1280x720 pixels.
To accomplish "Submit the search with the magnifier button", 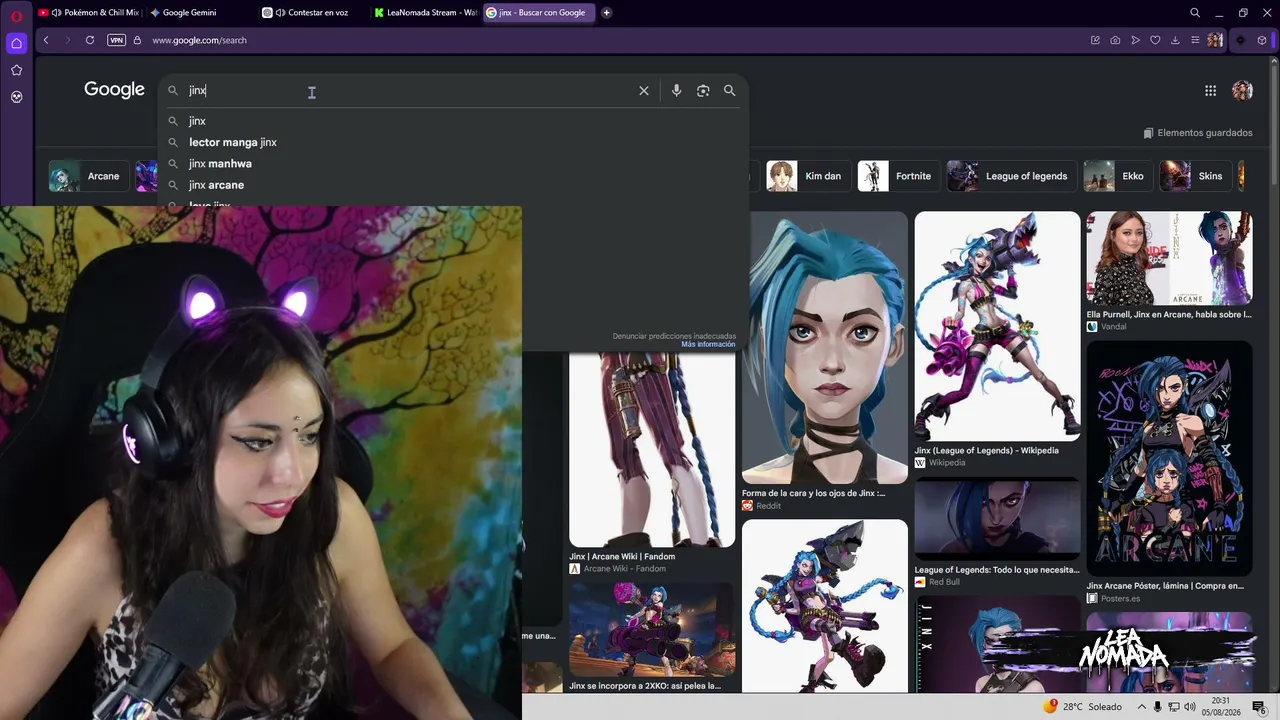I will (729, 90).
